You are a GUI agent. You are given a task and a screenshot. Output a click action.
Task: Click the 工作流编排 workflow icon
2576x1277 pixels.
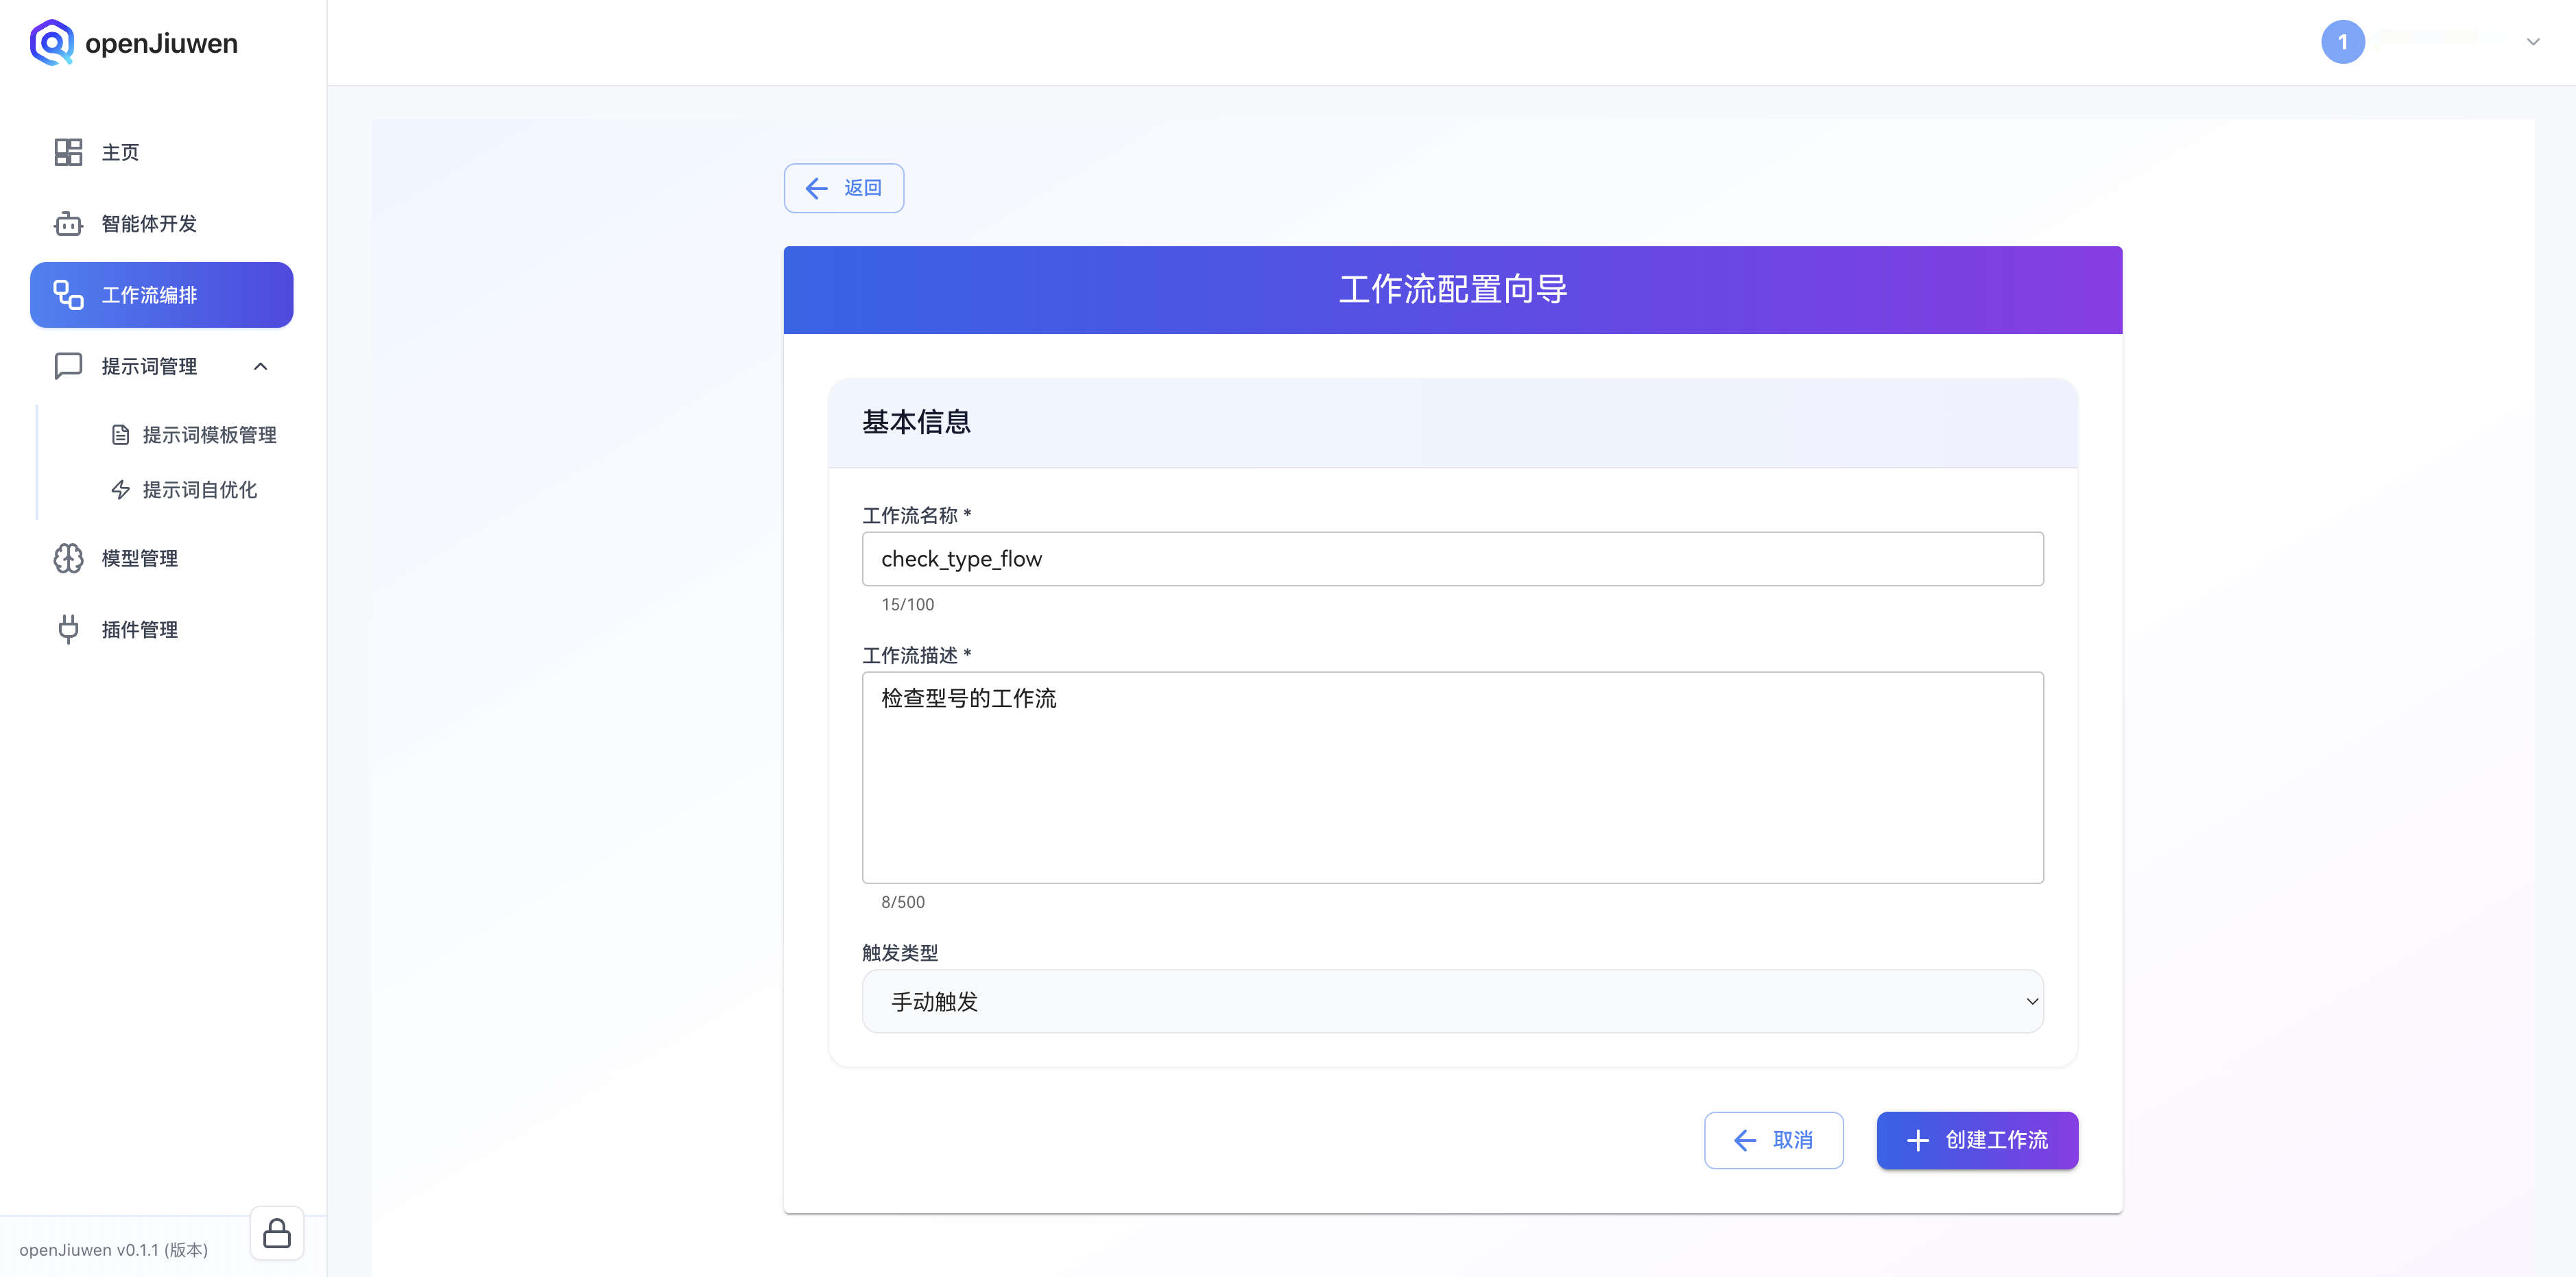click(x=68, y=294)
